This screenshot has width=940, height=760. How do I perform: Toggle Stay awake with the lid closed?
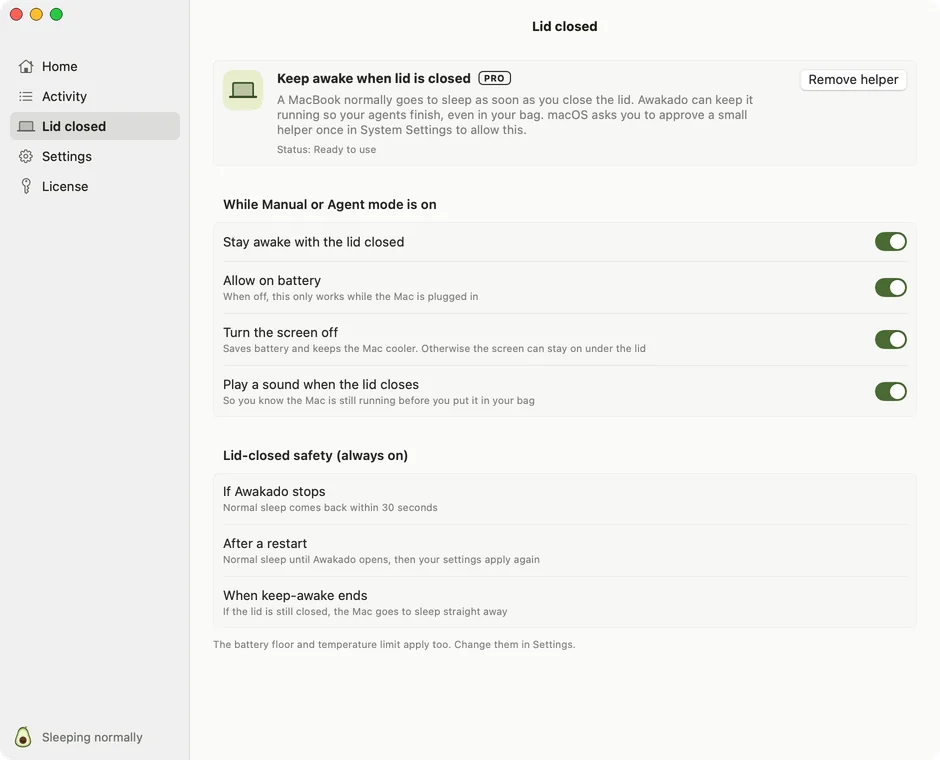(890, 242)
